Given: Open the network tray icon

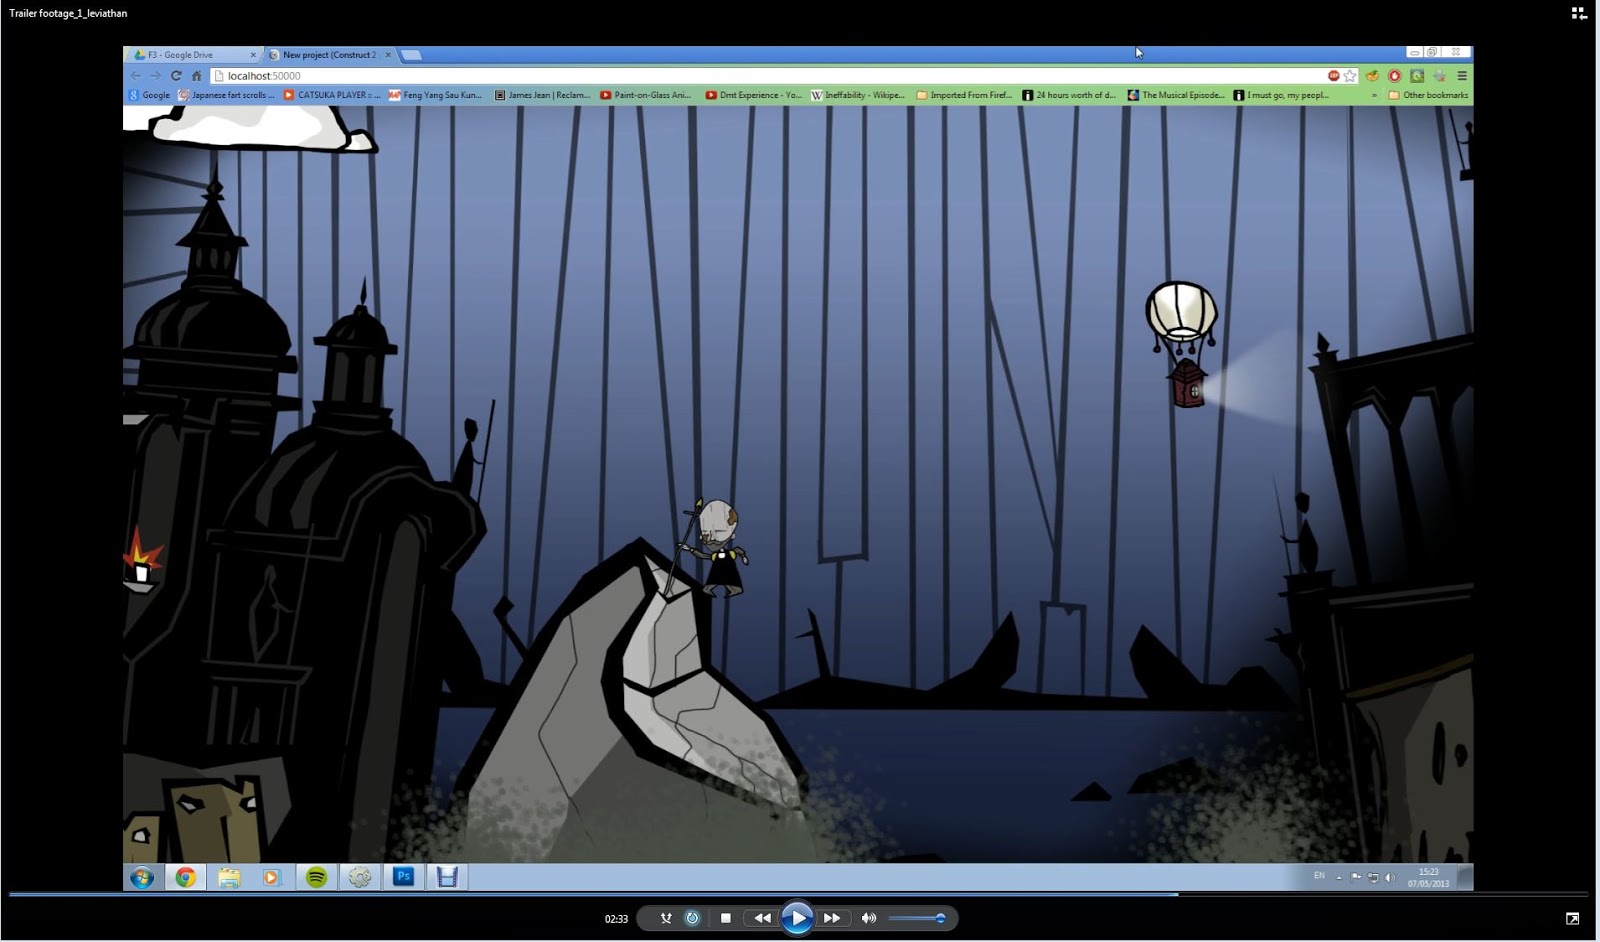Looking at the screenshot, I should 1373,877.
